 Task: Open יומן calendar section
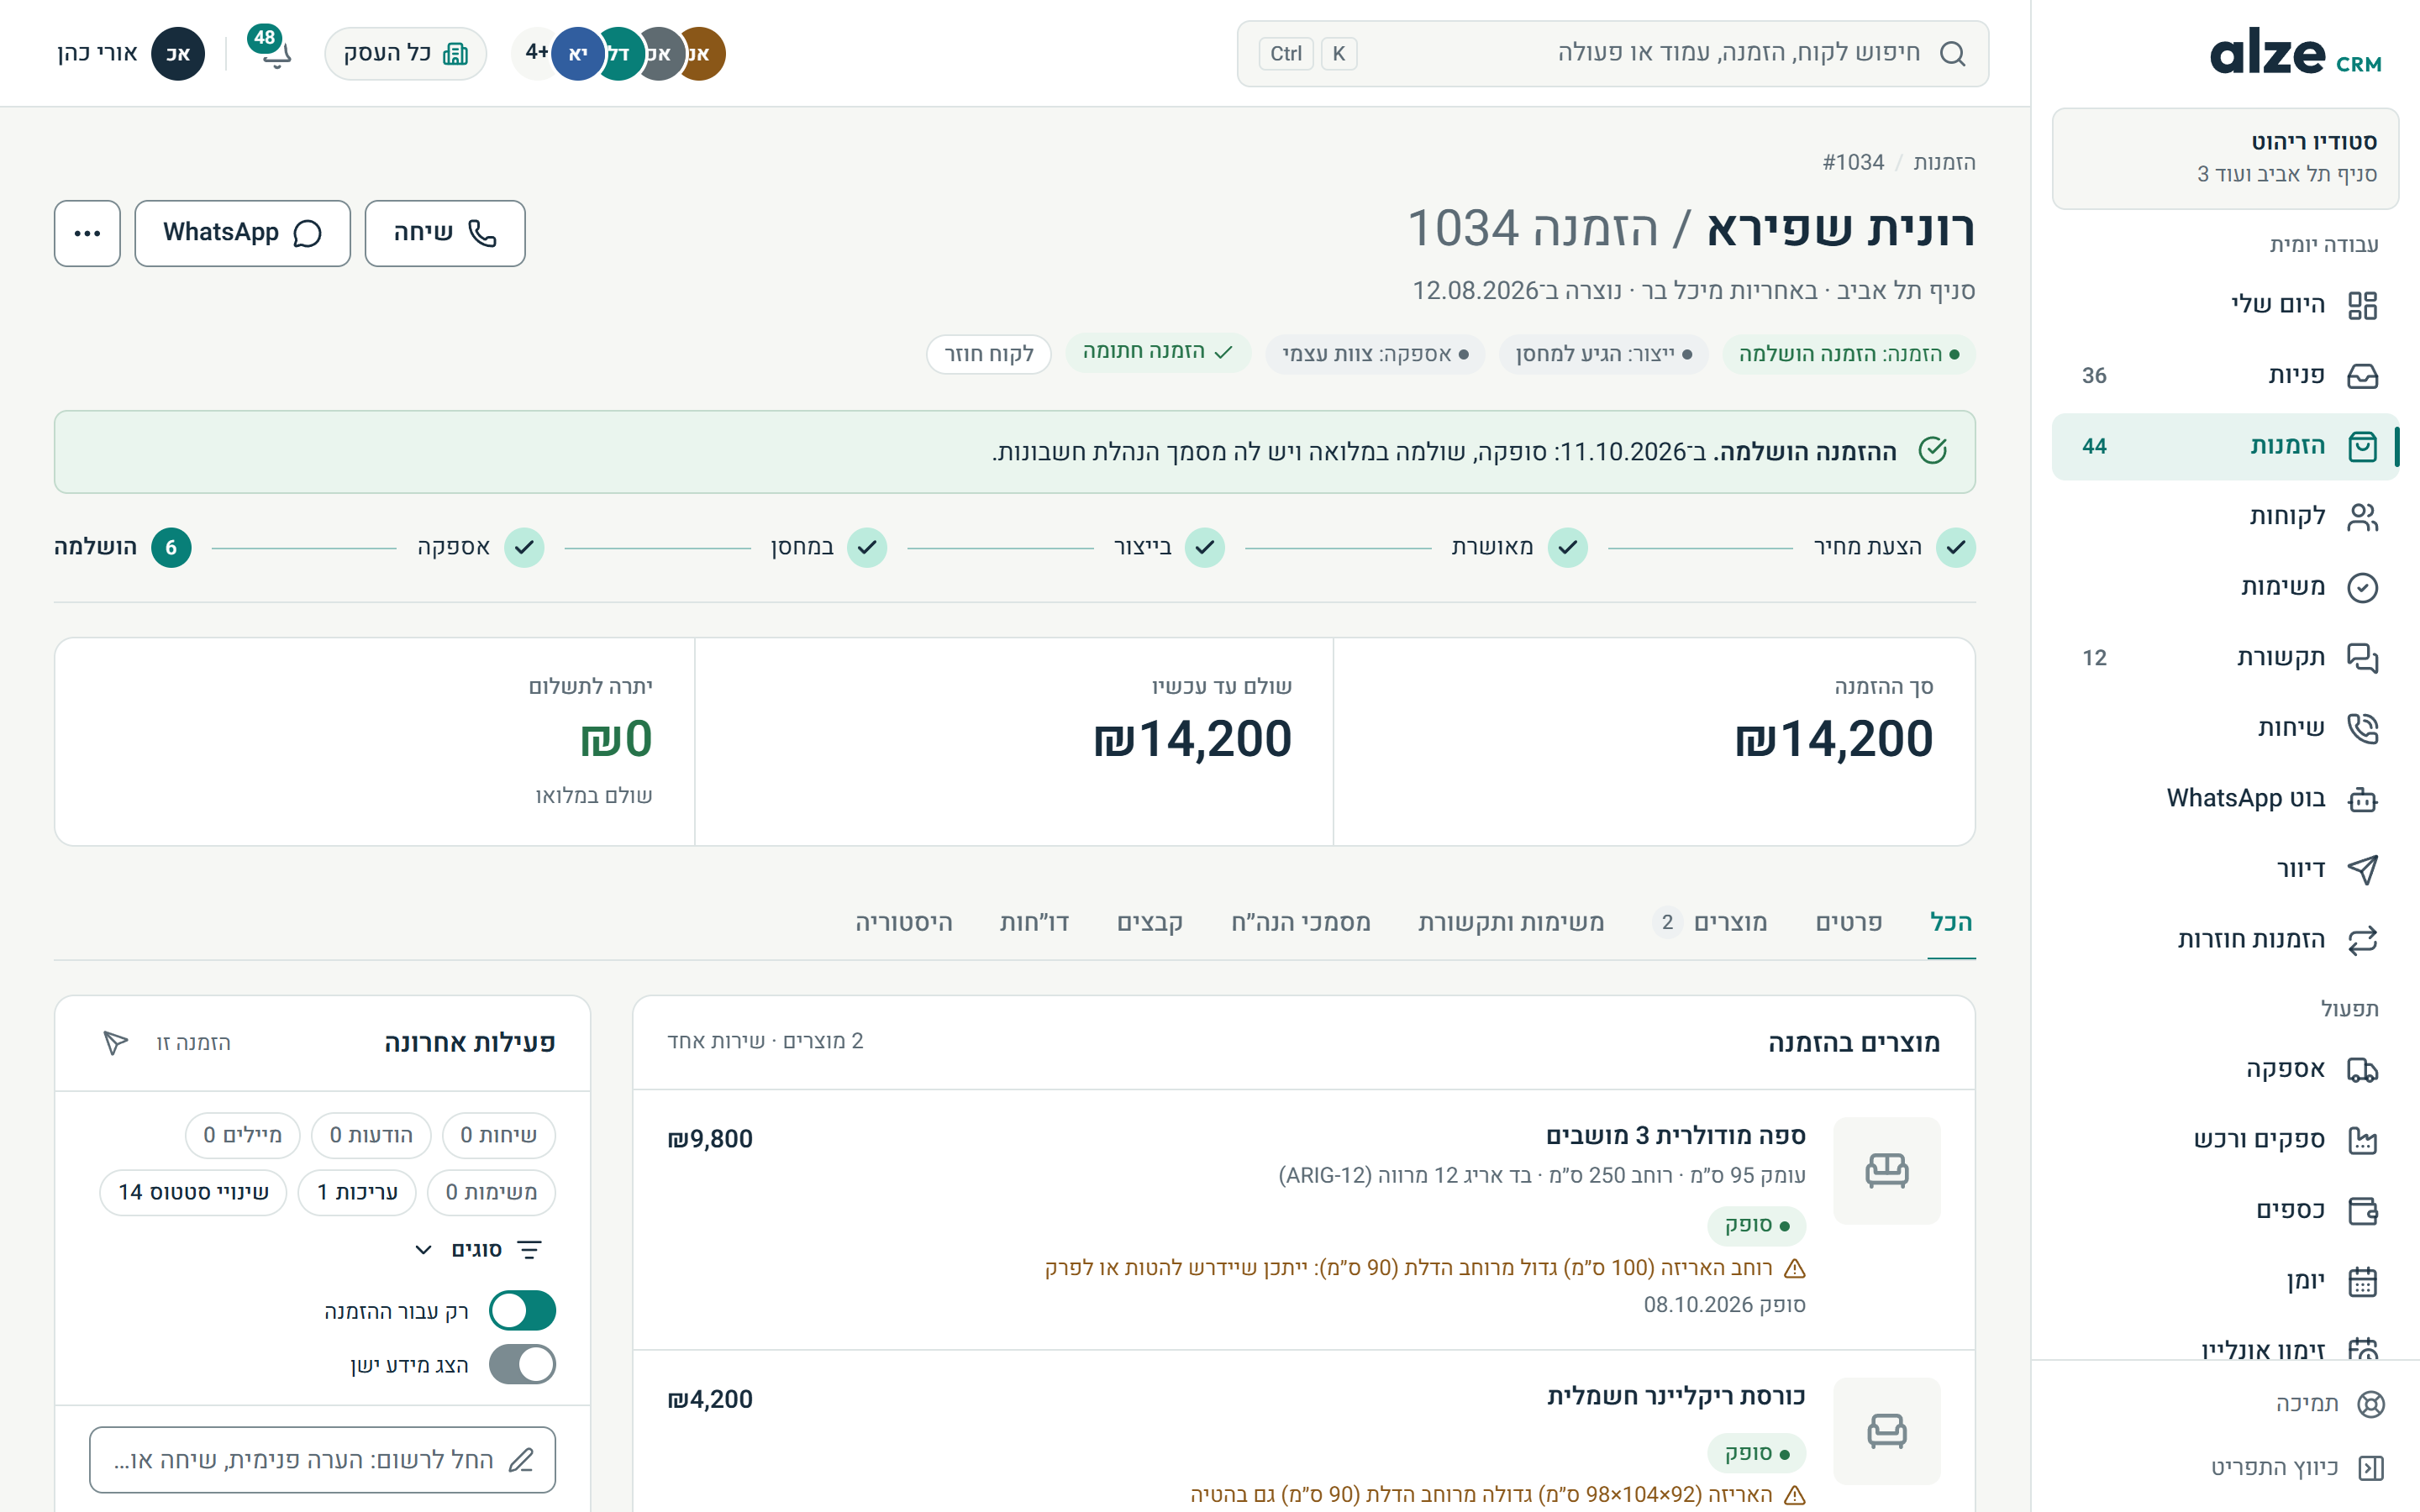(x=2226, y=1280)
